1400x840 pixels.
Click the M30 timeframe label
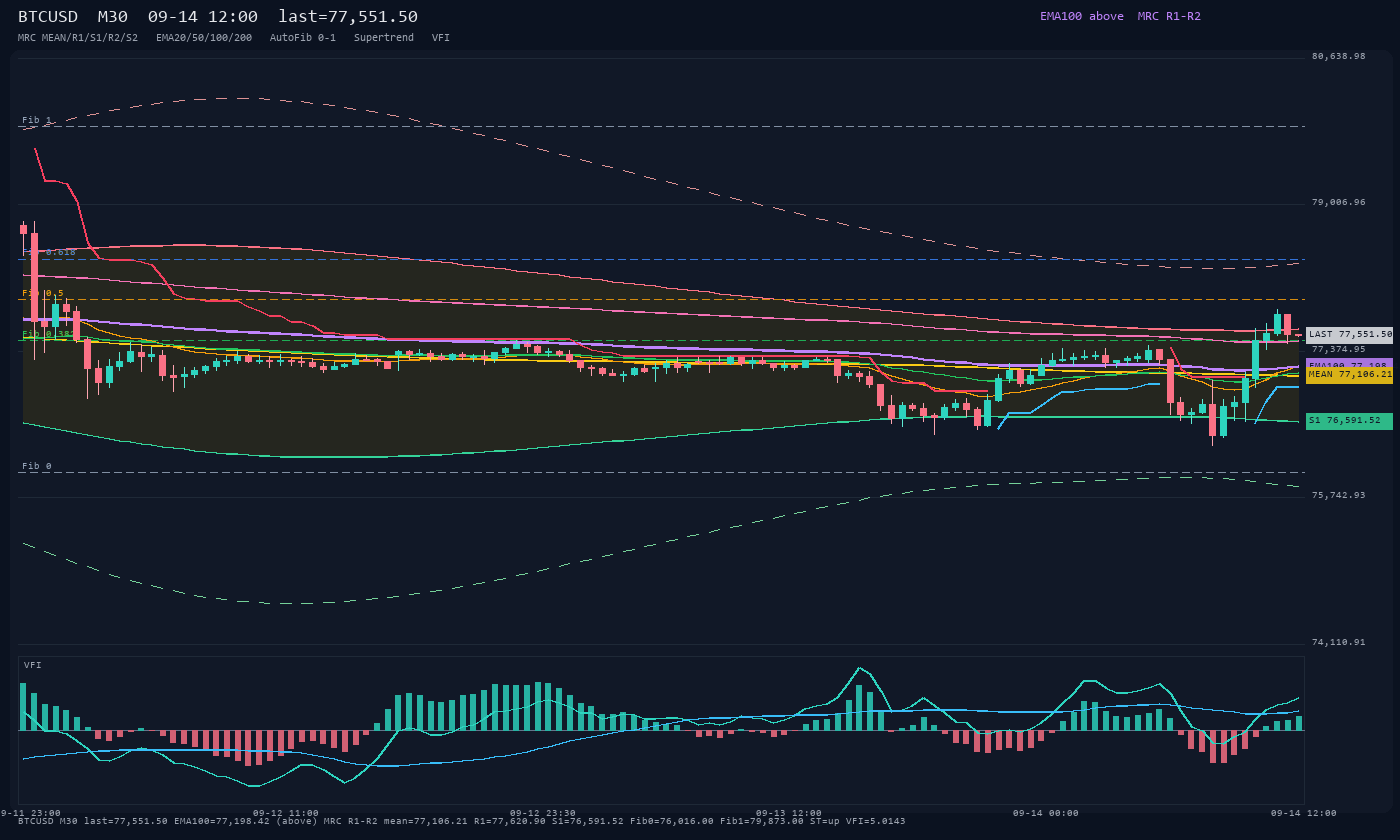coord(112,16)
